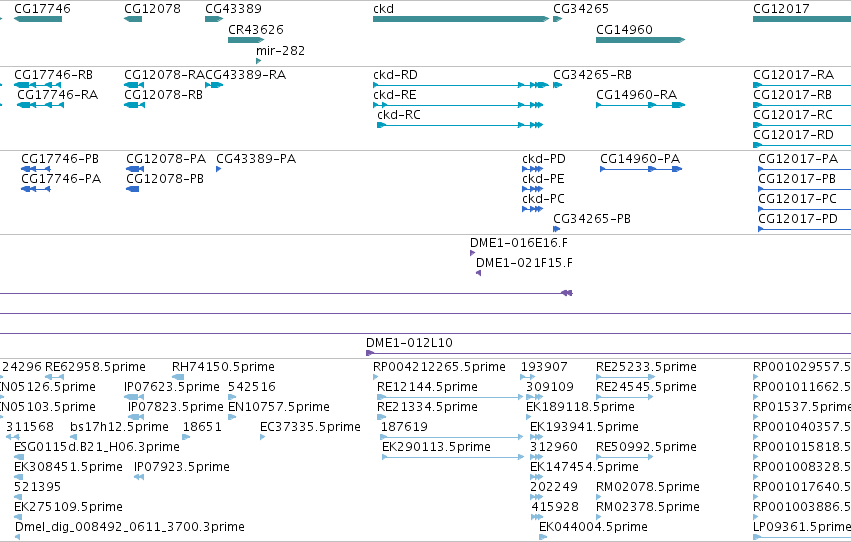Image resolution: width=851 pixels, height=542 pixels.
Task: Click EST RM02078.5prime
Action: click(x=647, y=487)
